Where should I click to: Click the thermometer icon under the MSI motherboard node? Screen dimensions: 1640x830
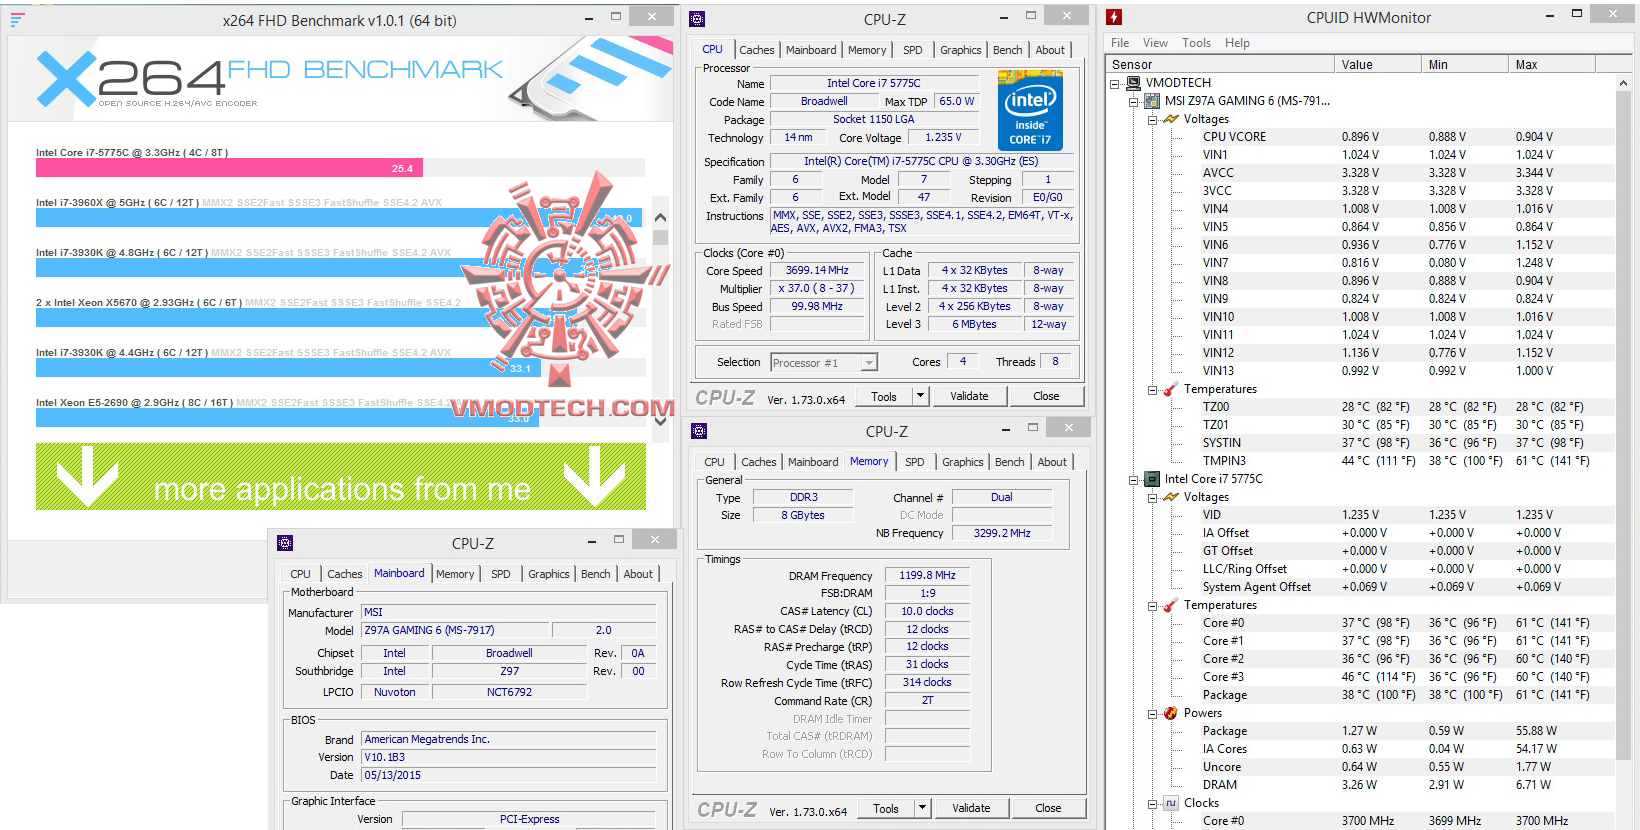[1171, 389]
